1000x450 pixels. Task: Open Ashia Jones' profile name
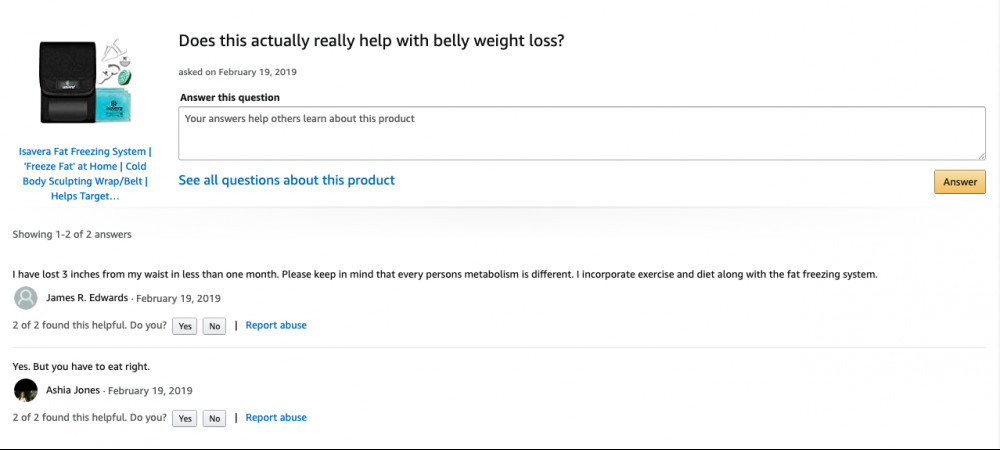73,390
